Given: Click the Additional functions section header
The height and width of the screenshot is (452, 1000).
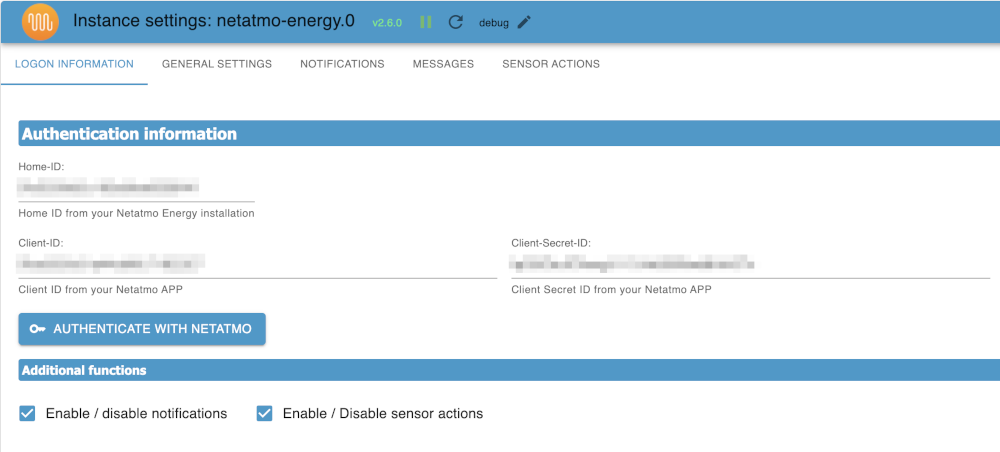Looking at the screenshot, I should pyautogui.click(x=509, y=370).
